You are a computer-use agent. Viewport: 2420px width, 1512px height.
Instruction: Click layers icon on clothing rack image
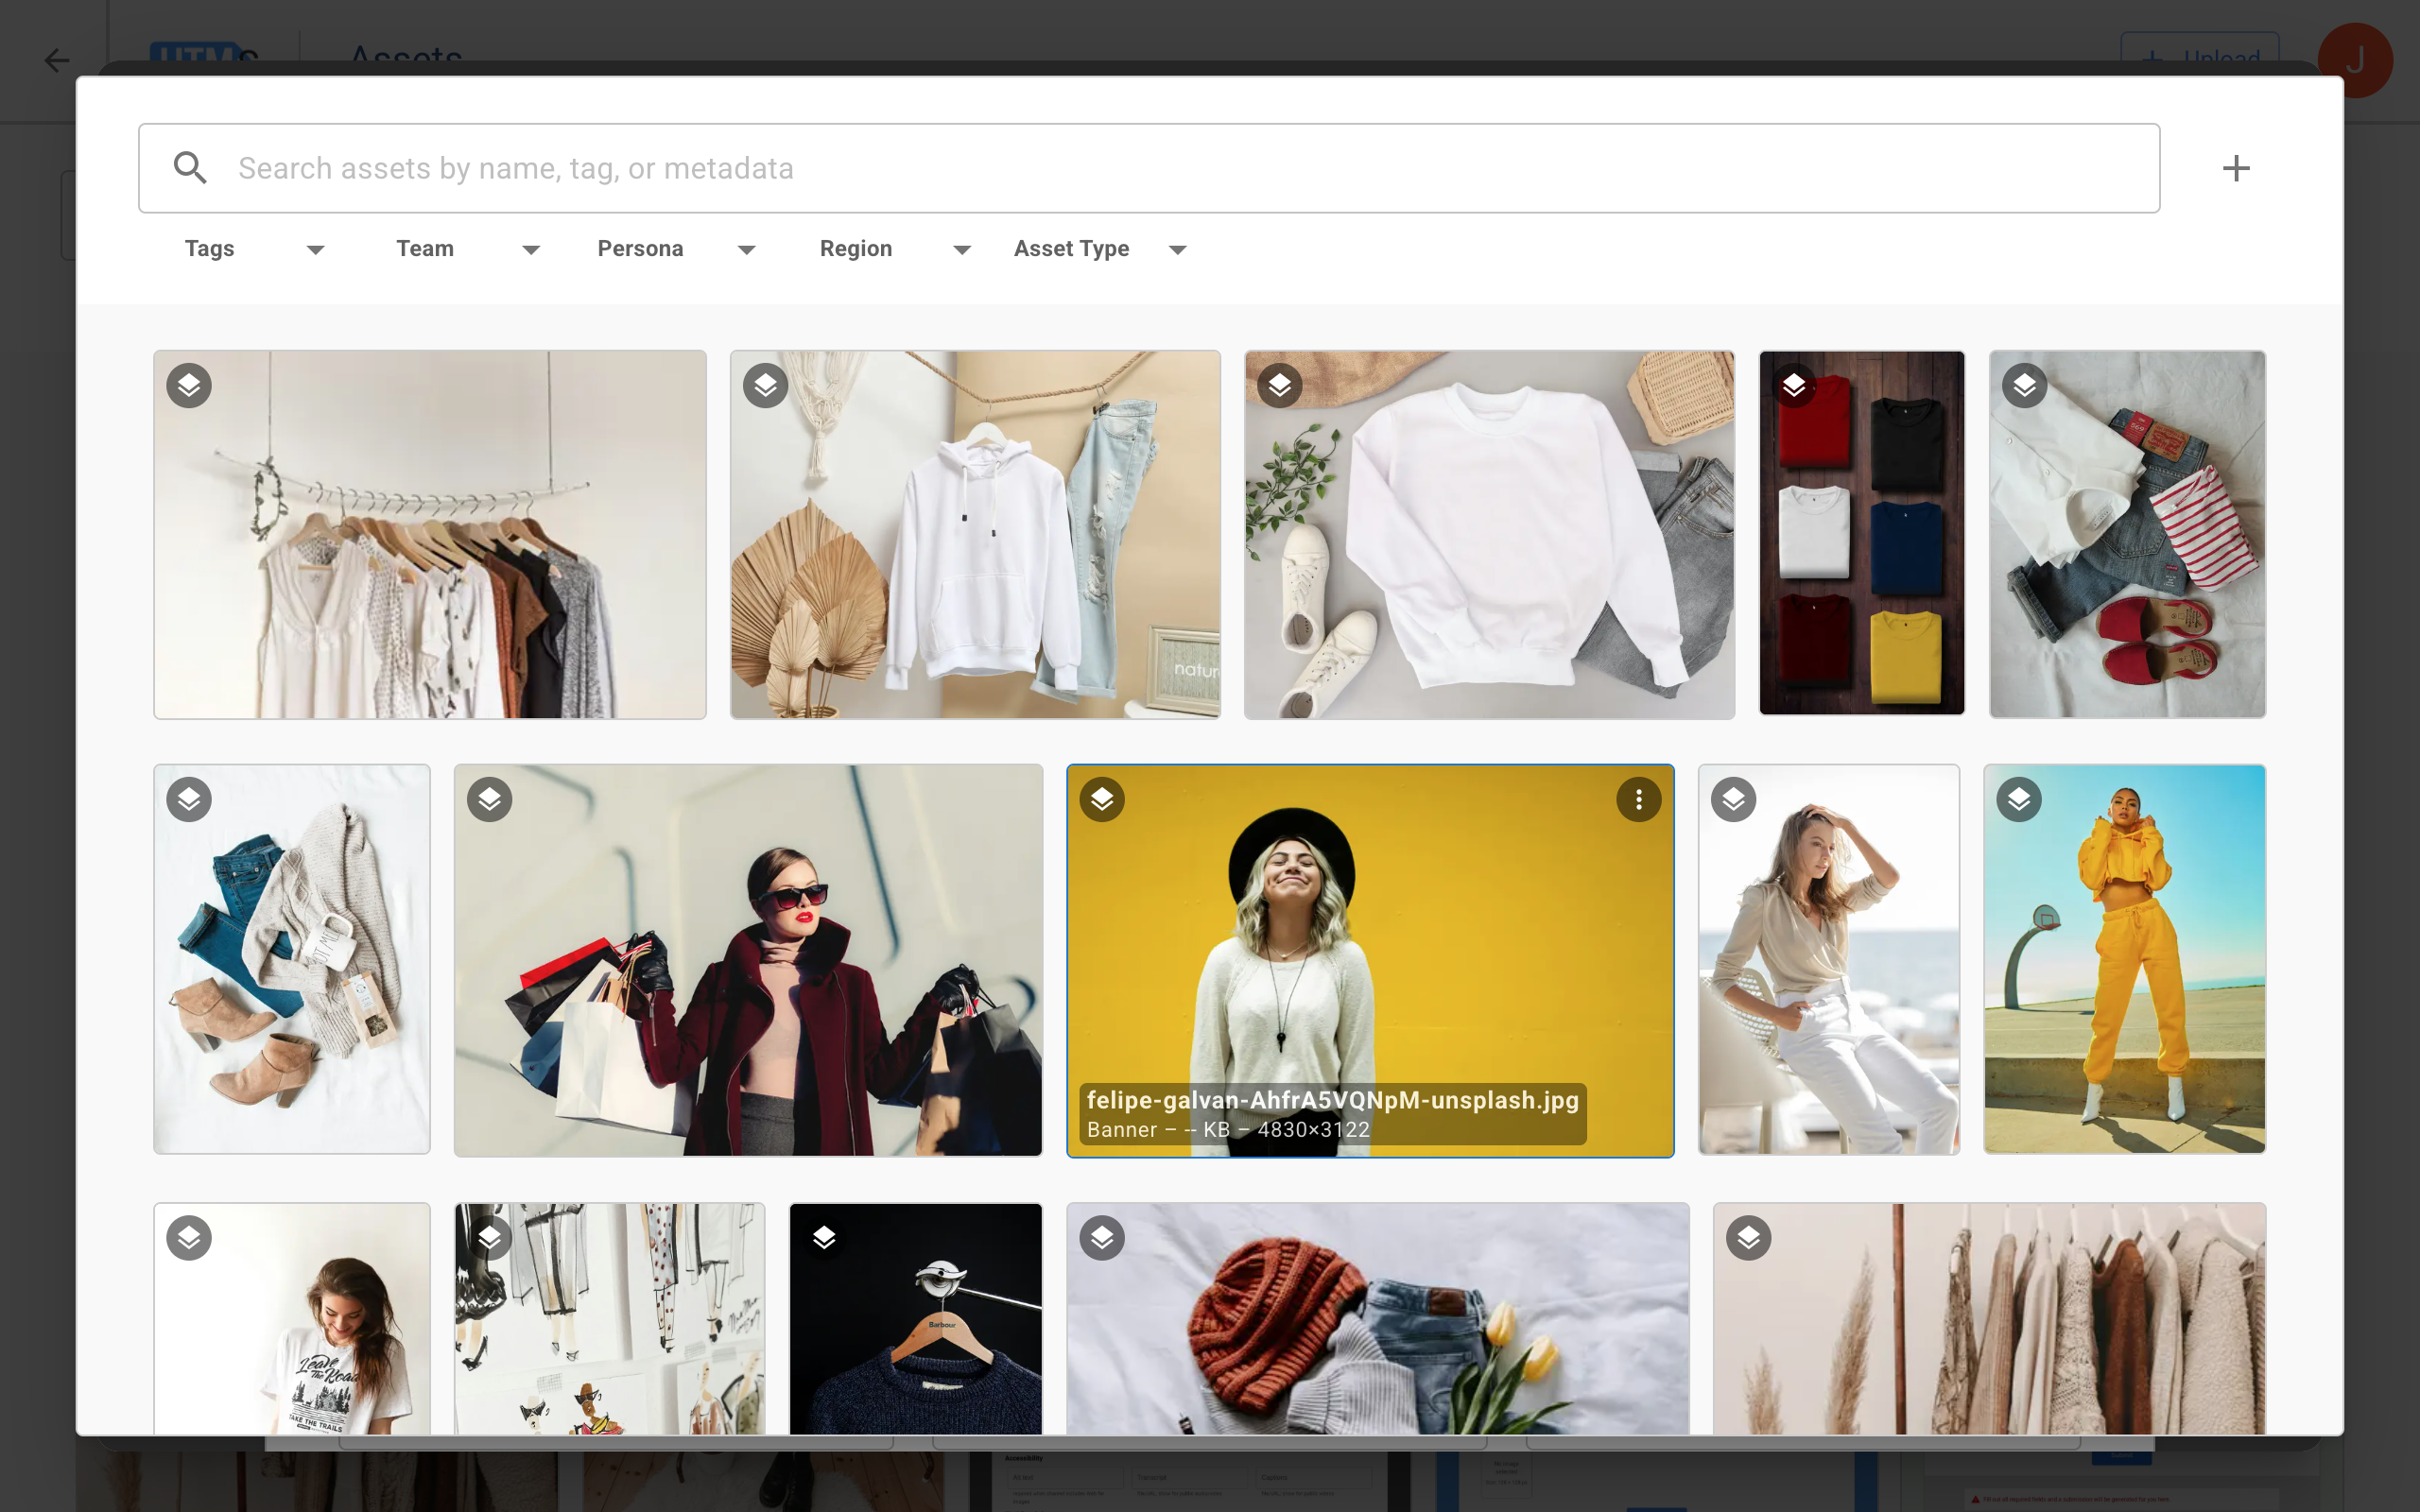click(x=189, y=386)
